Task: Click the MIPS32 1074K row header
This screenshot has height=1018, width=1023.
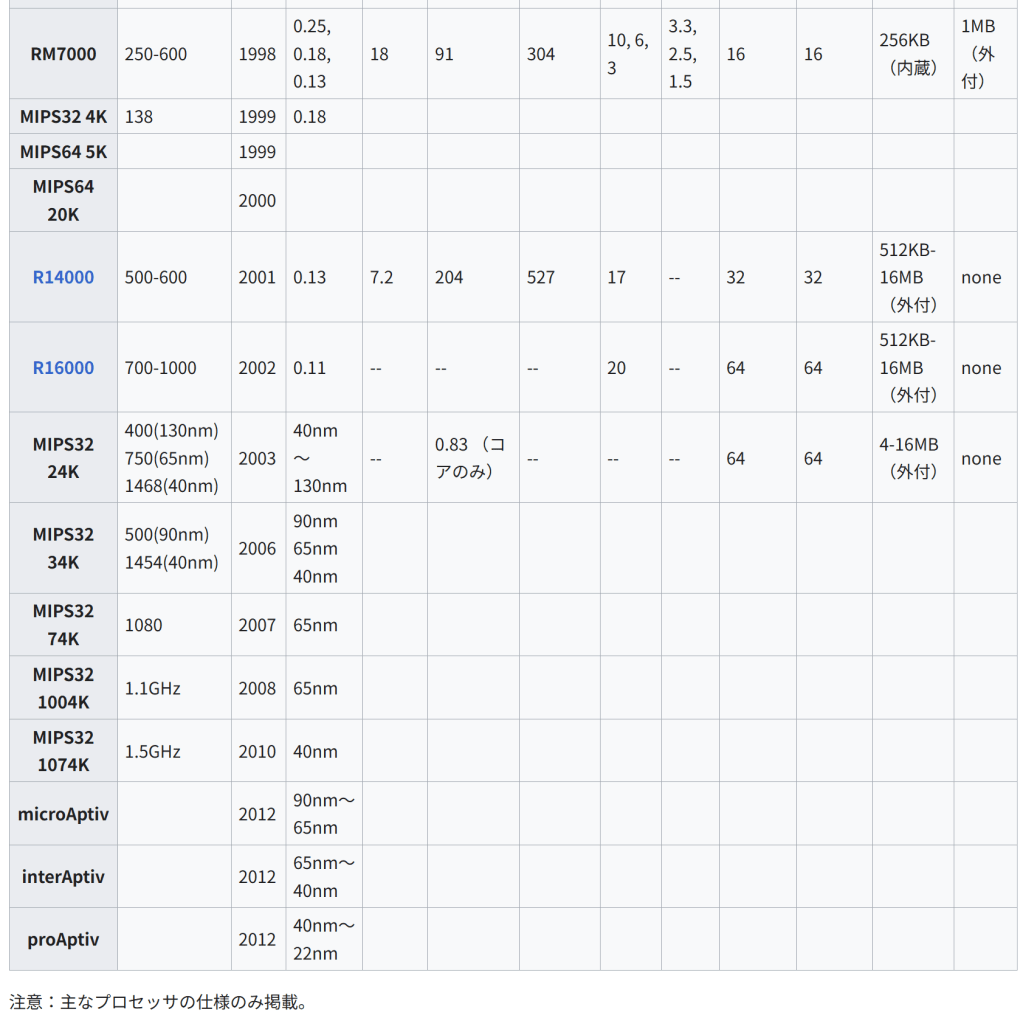Action: [63, 751]
